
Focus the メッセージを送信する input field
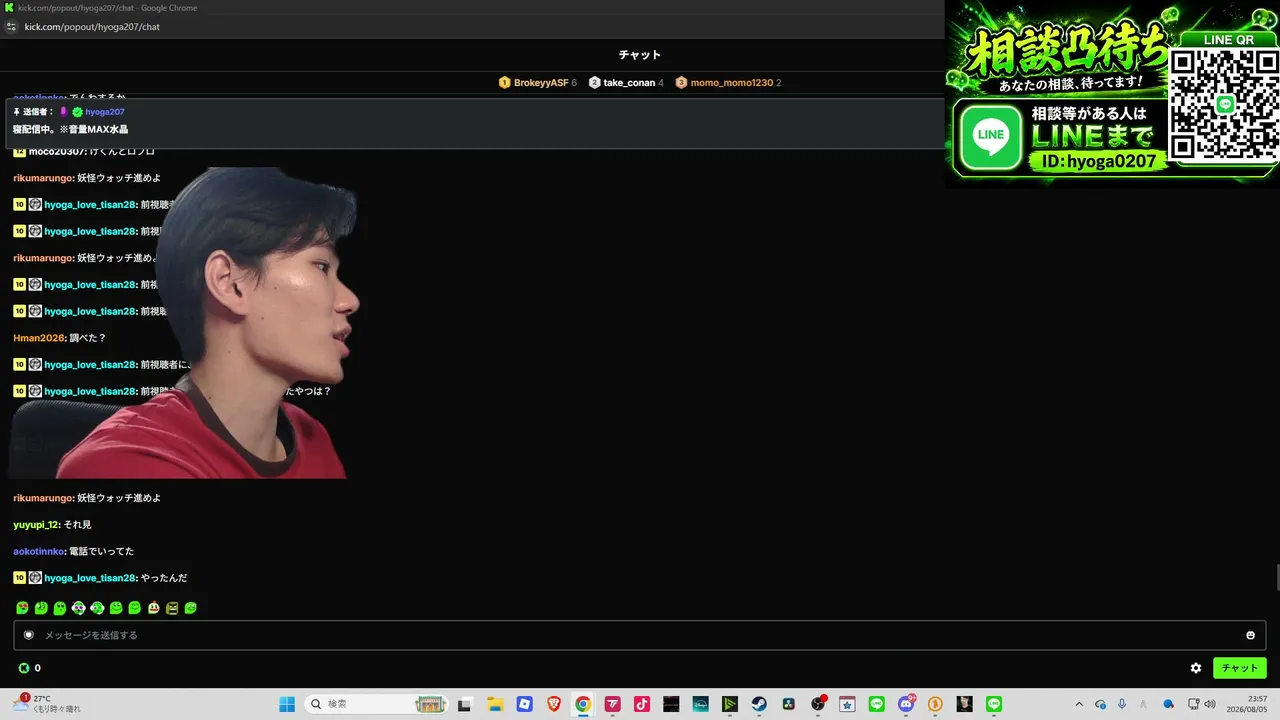click(x=640, y=635)
